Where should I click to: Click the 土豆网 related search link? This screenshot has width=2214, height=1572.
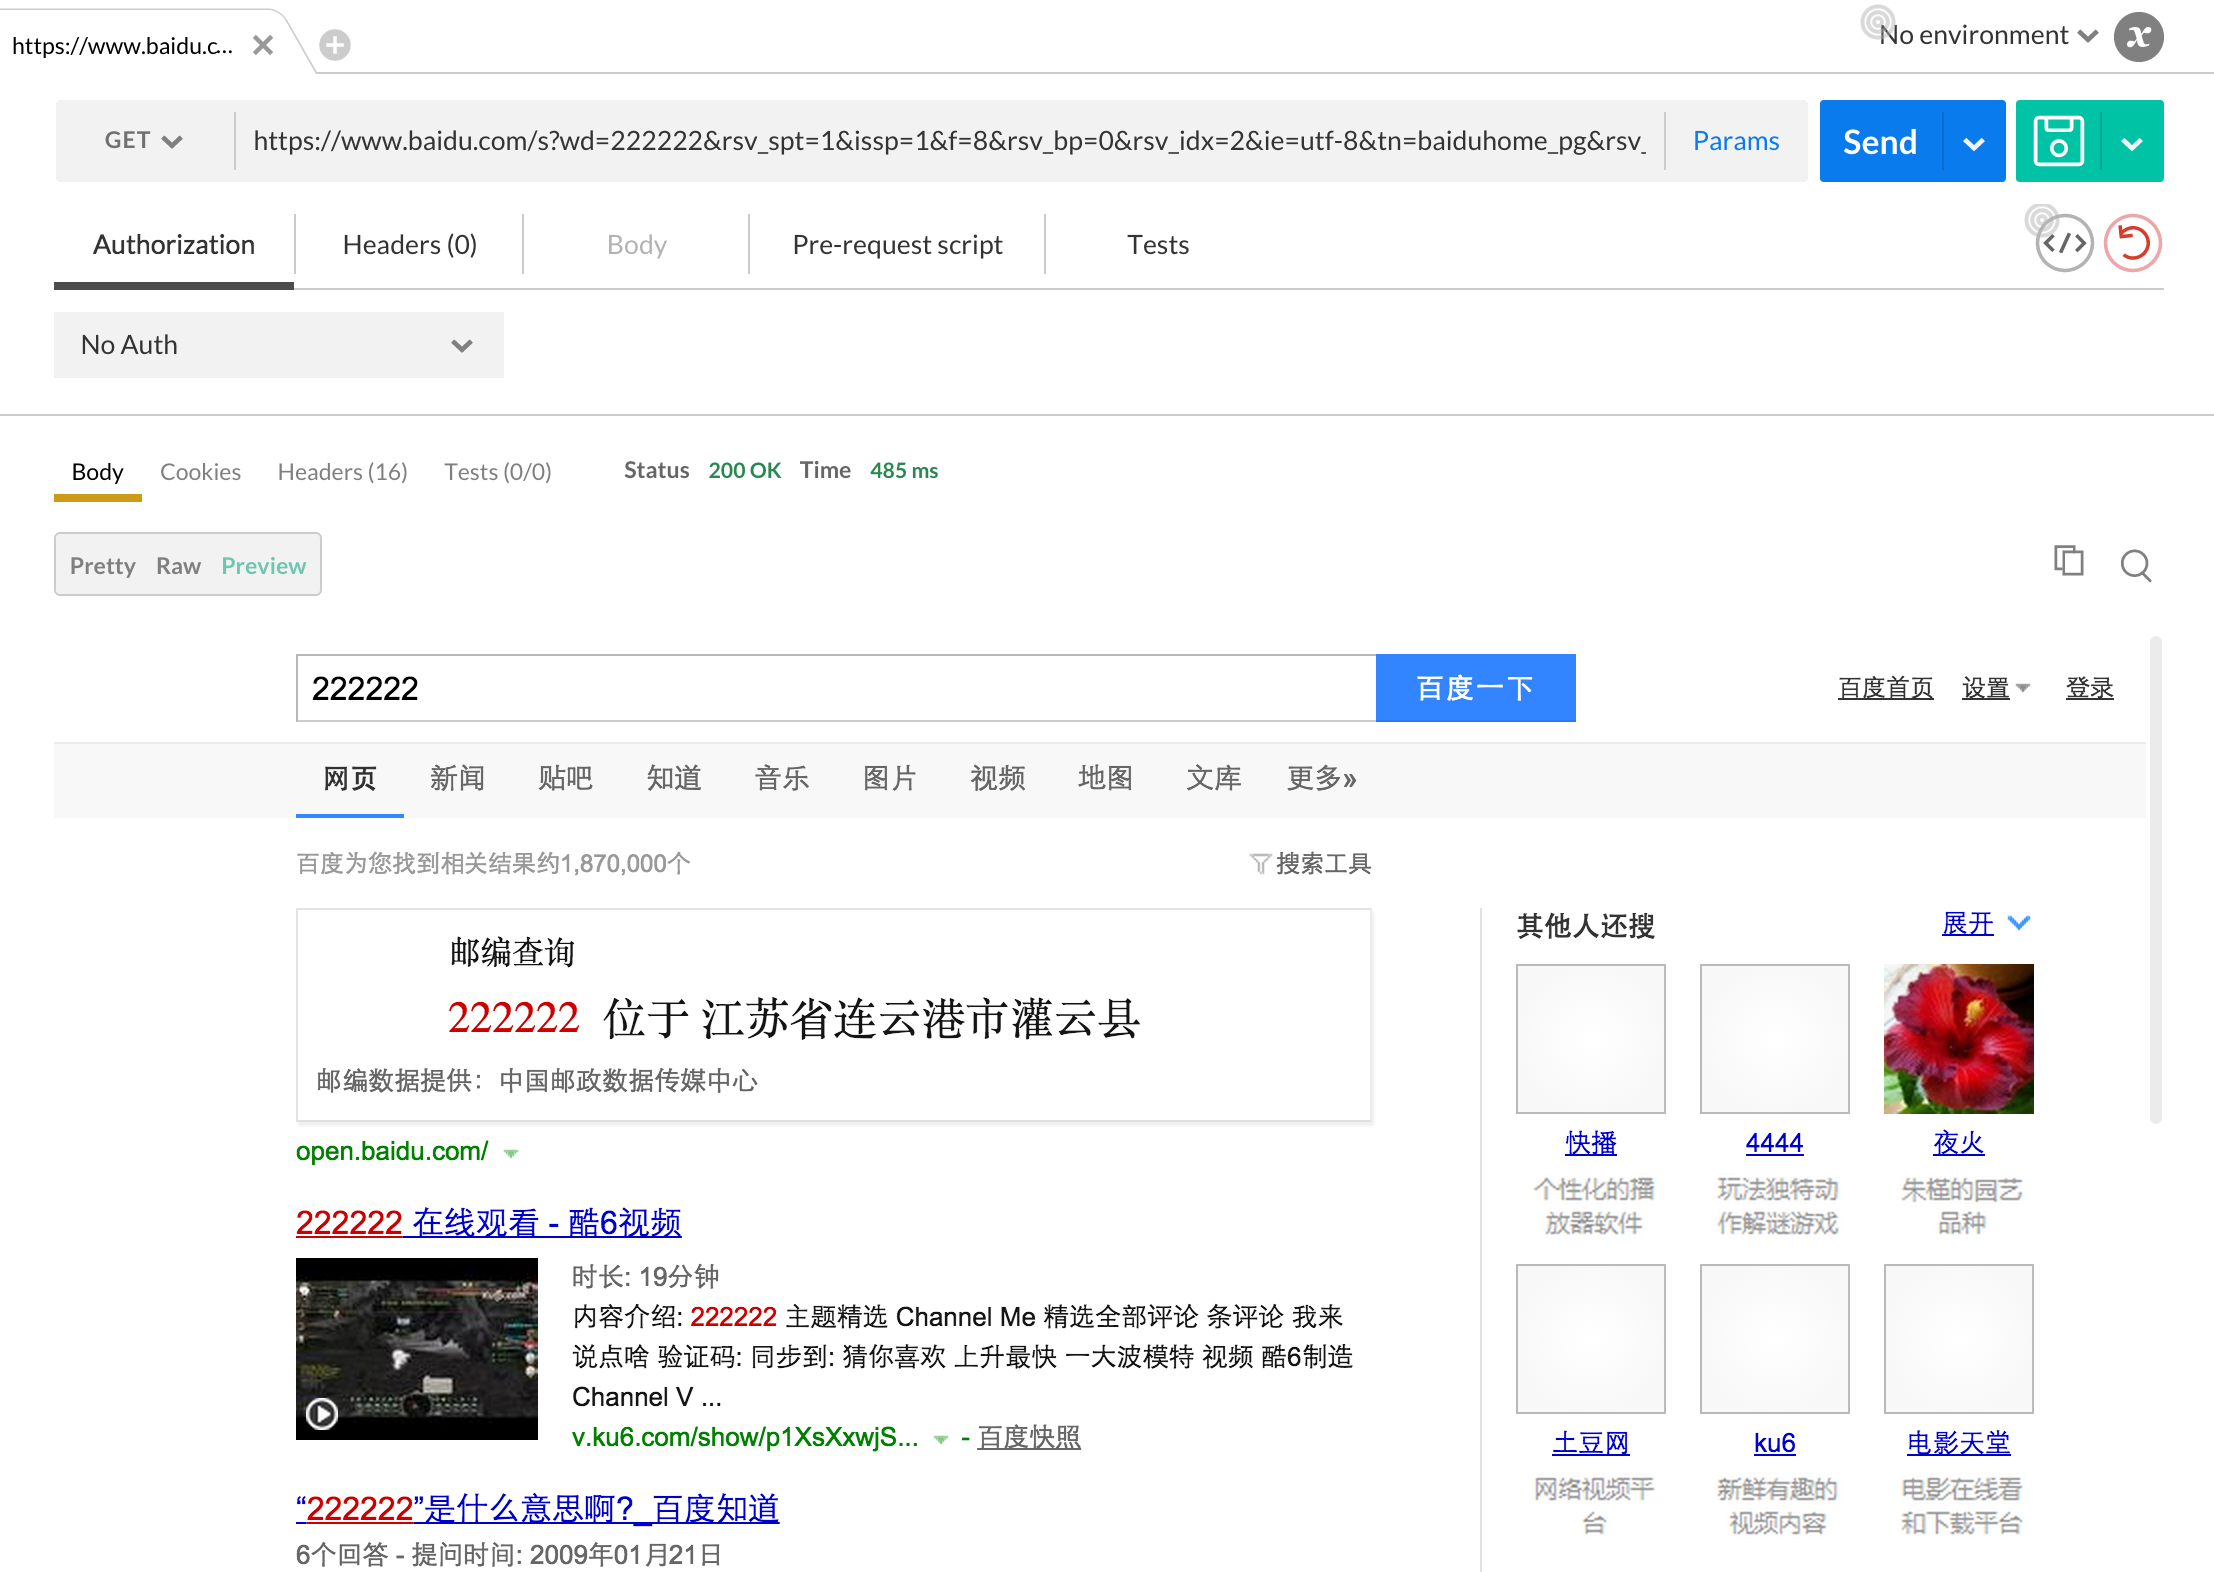tap(1590, 1443)
